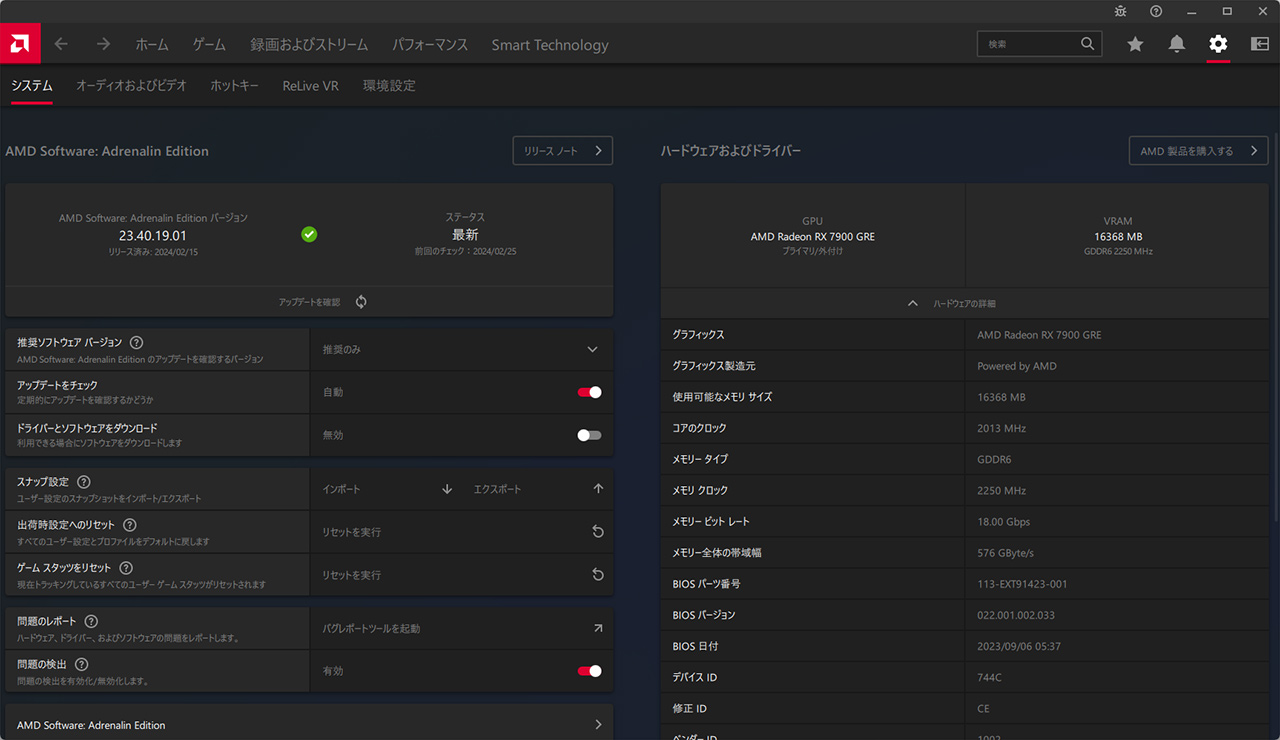The image size is (1280, 740).
Task: Show help icon for ゲーム スタッツをリセット
Action: tap(126, 568)
